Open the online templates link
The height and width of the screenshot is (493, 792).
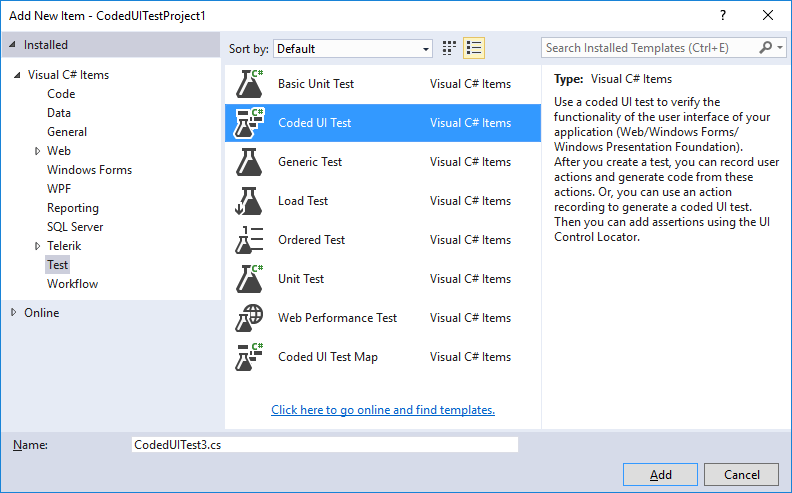tap(383, 410)
